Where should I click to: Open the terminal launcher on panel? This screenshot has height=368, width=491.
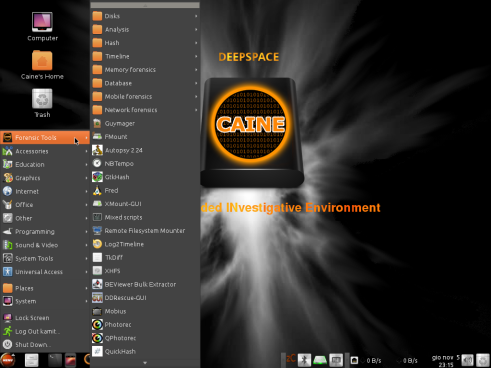pyautogui.click(x=55, y=360)
